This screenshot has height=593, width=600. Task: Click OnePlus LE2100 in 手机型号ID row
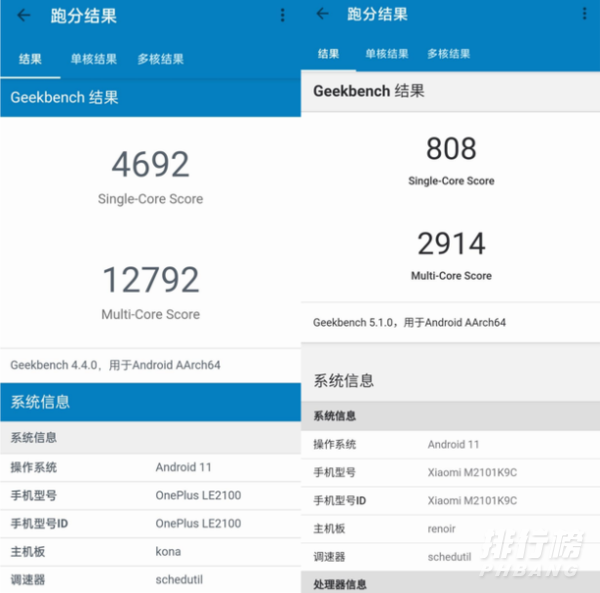point(198,523)
